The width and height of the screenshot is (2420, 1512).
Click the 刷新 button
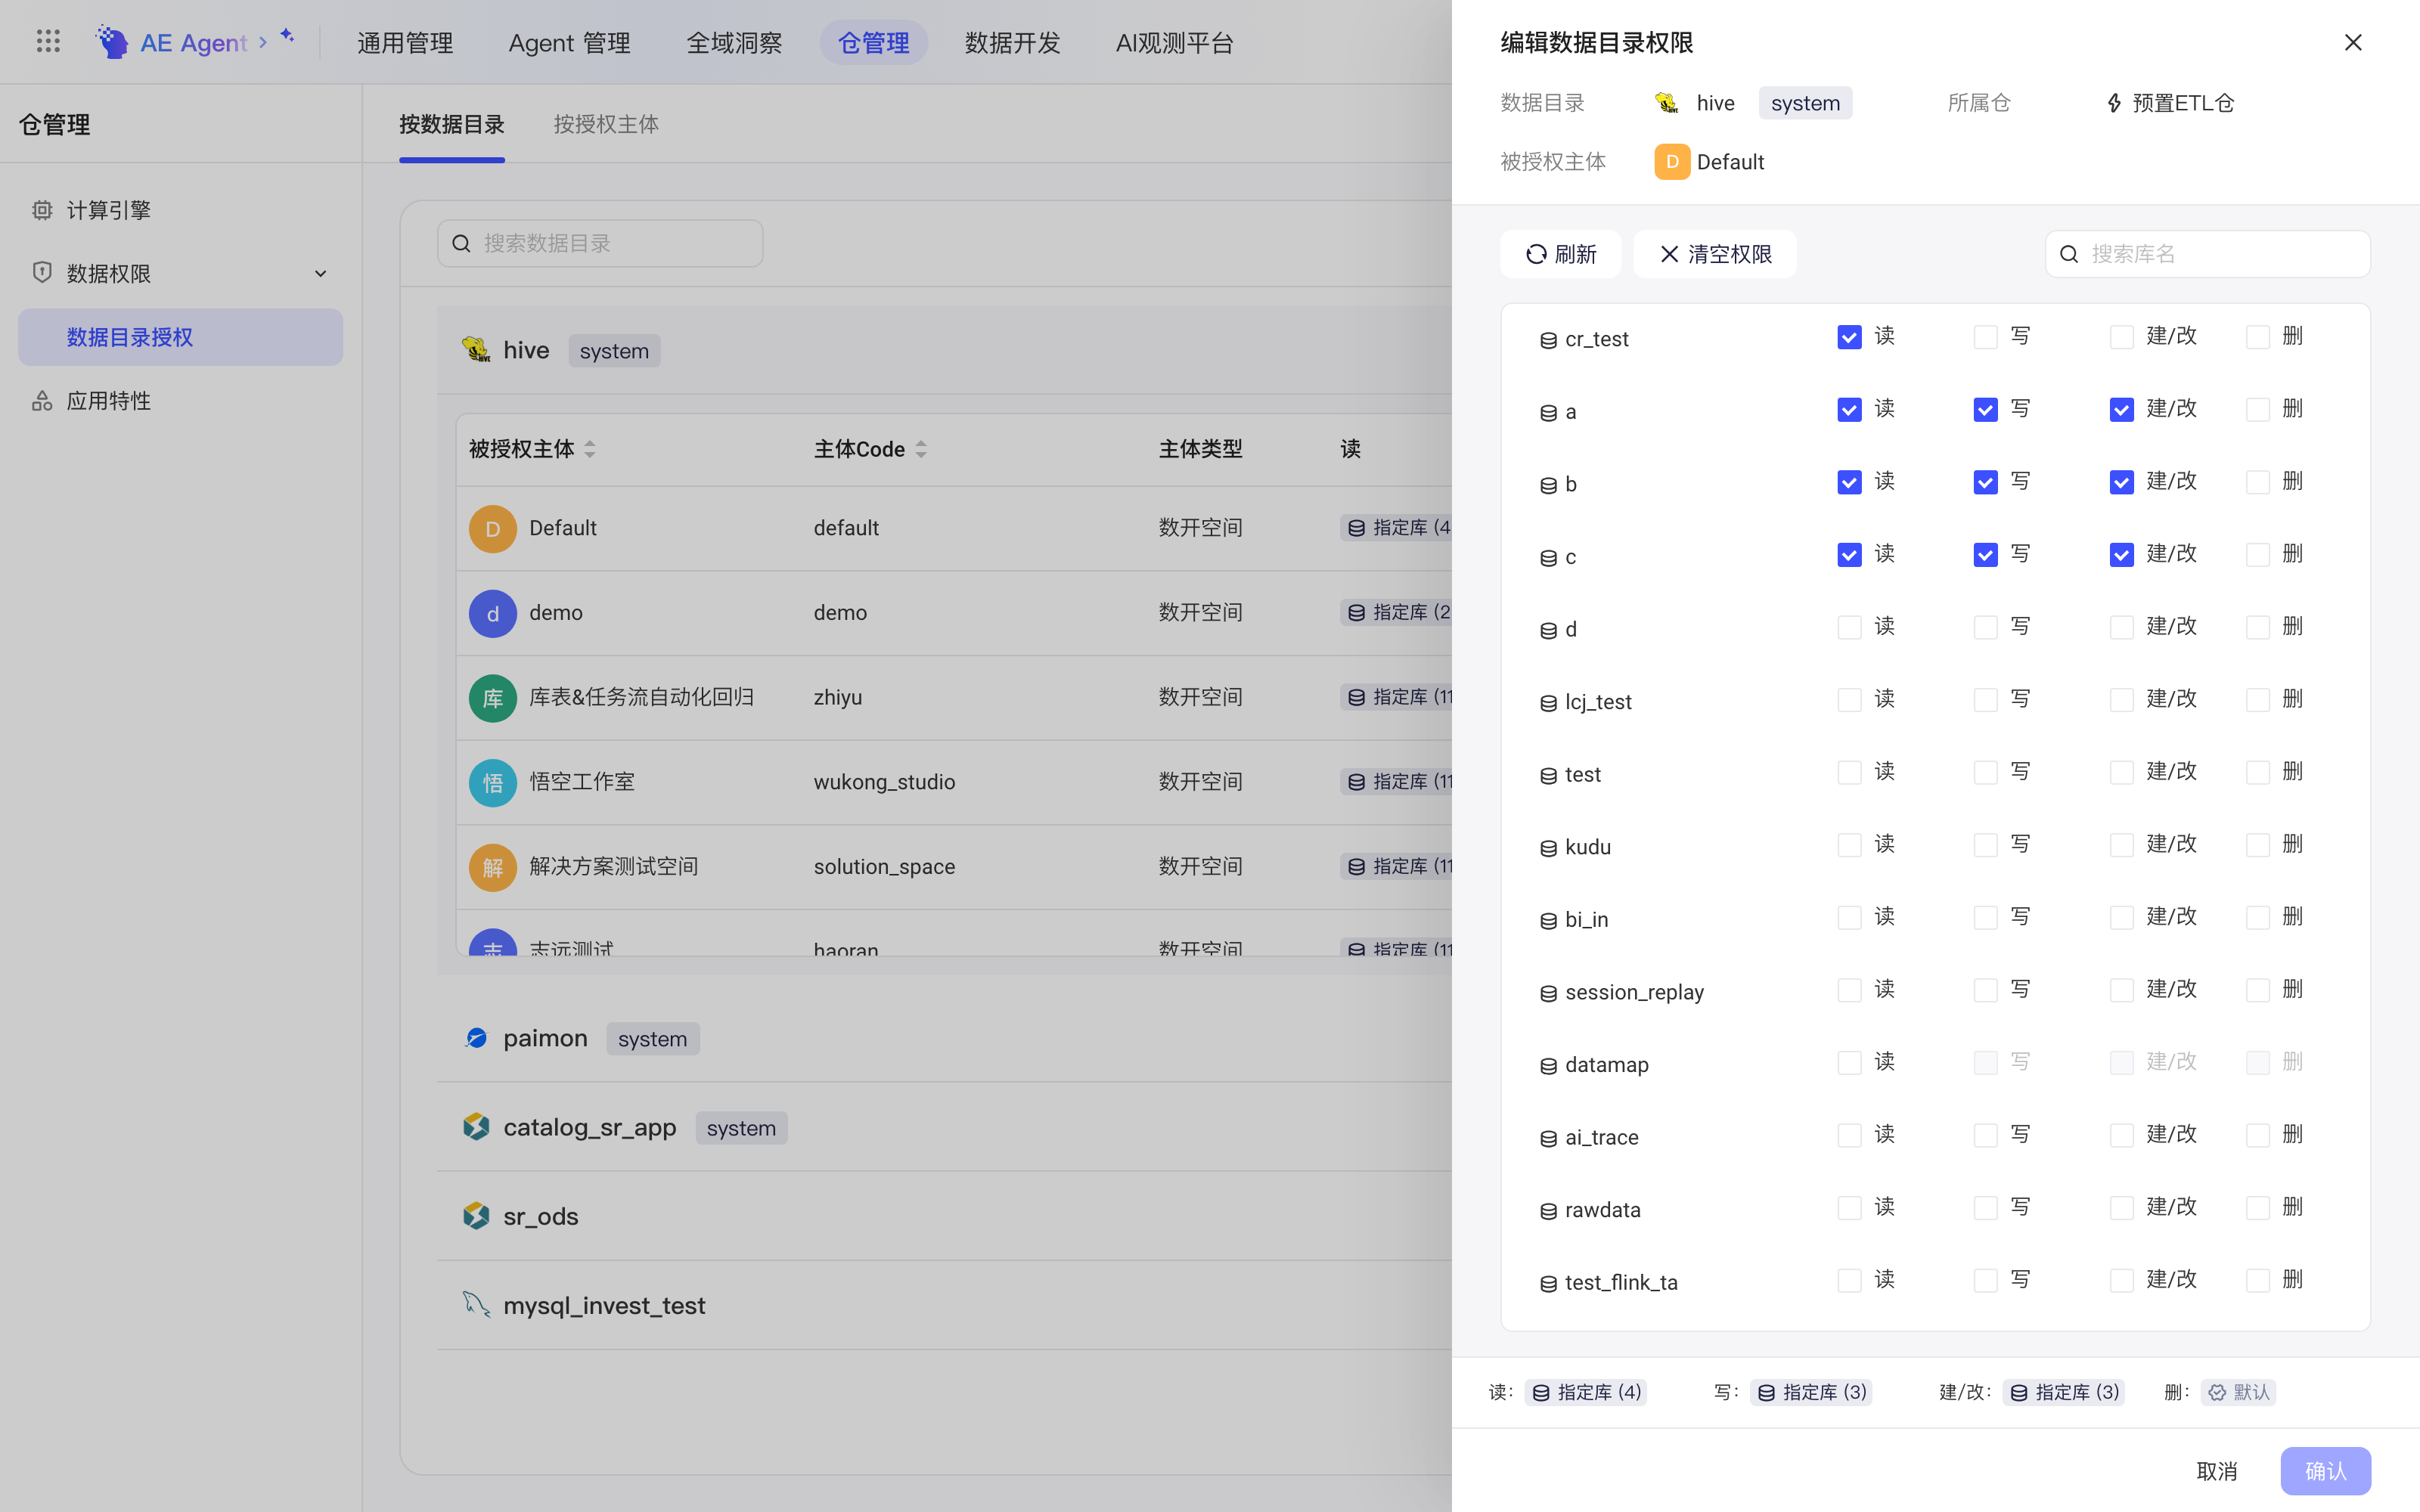pos(1560,254)
